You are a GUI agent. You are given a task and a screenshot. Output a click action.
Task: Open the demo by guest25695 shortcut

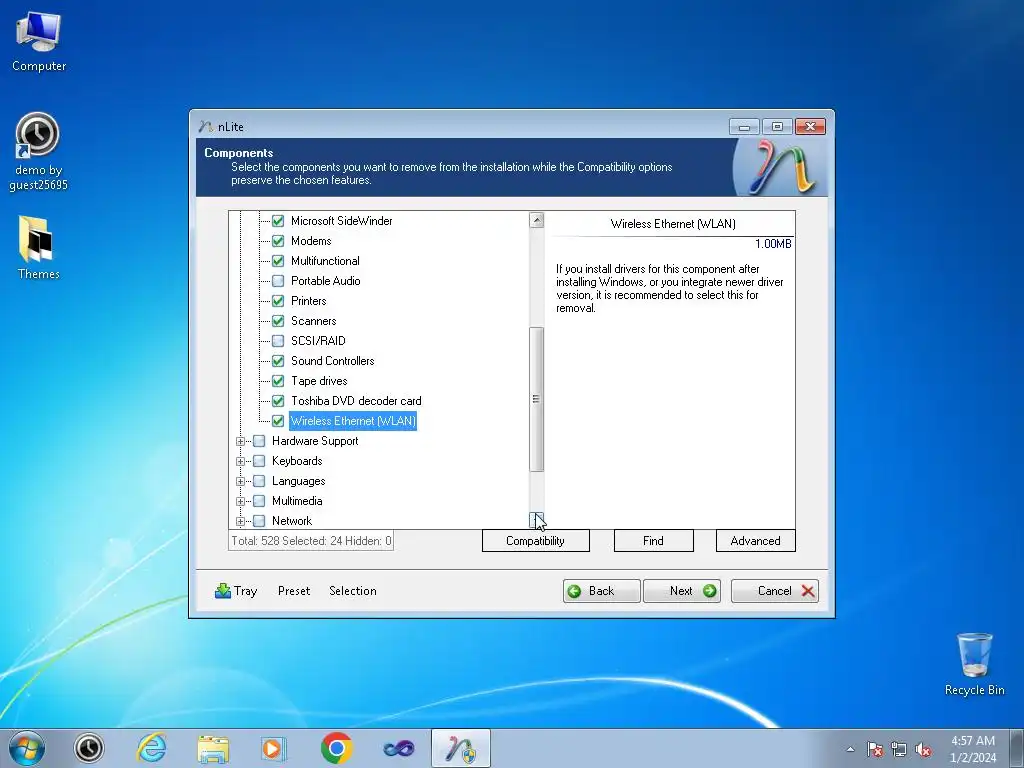coord(38,152)
